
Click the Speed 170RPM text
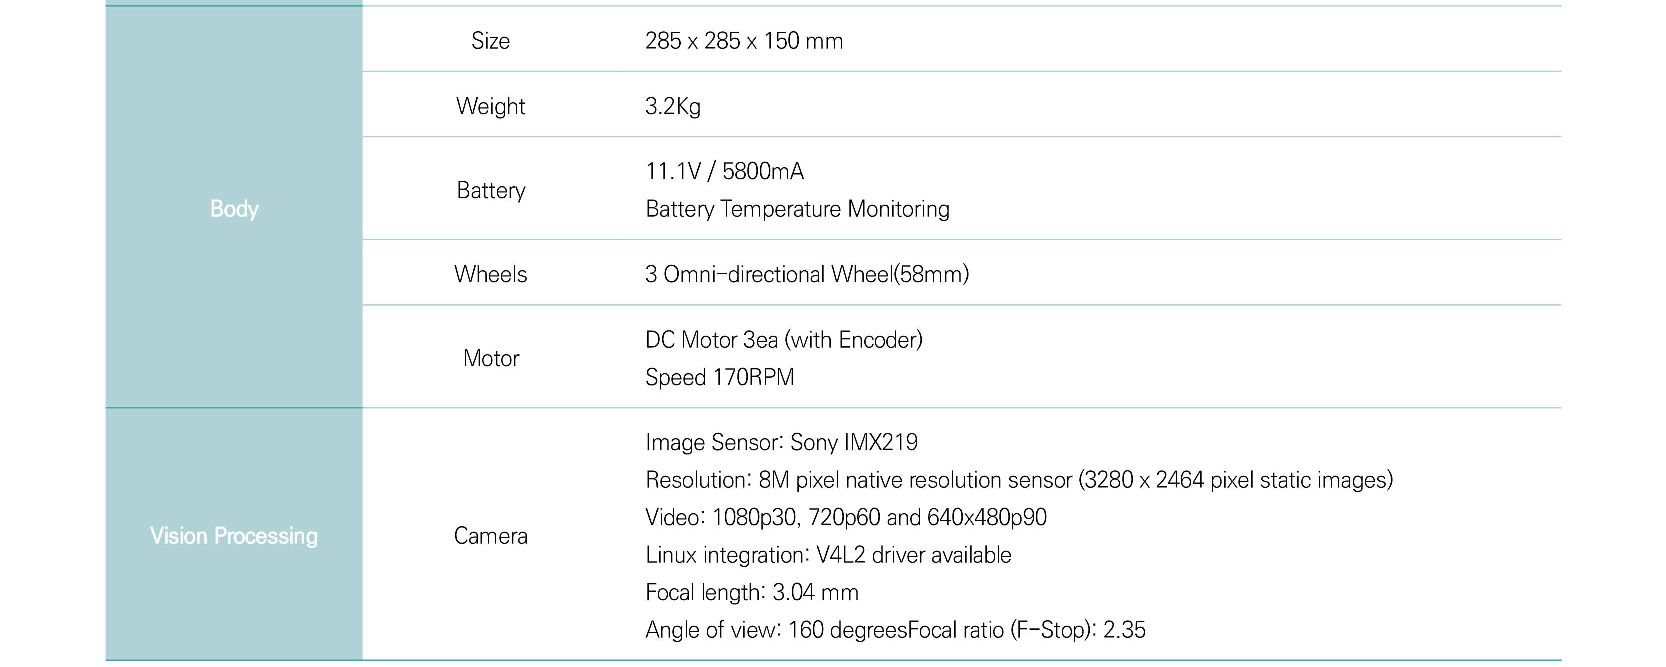720,377
